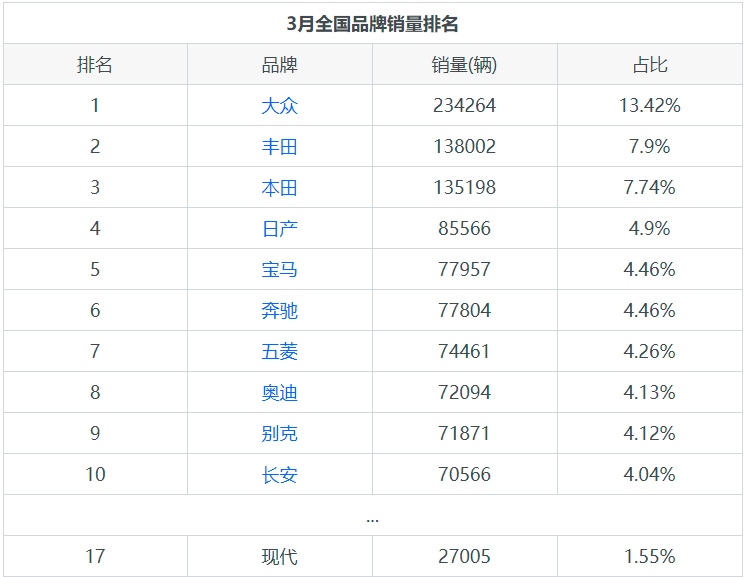
Task: Select sales value 77804
Action: click(465, 311)
